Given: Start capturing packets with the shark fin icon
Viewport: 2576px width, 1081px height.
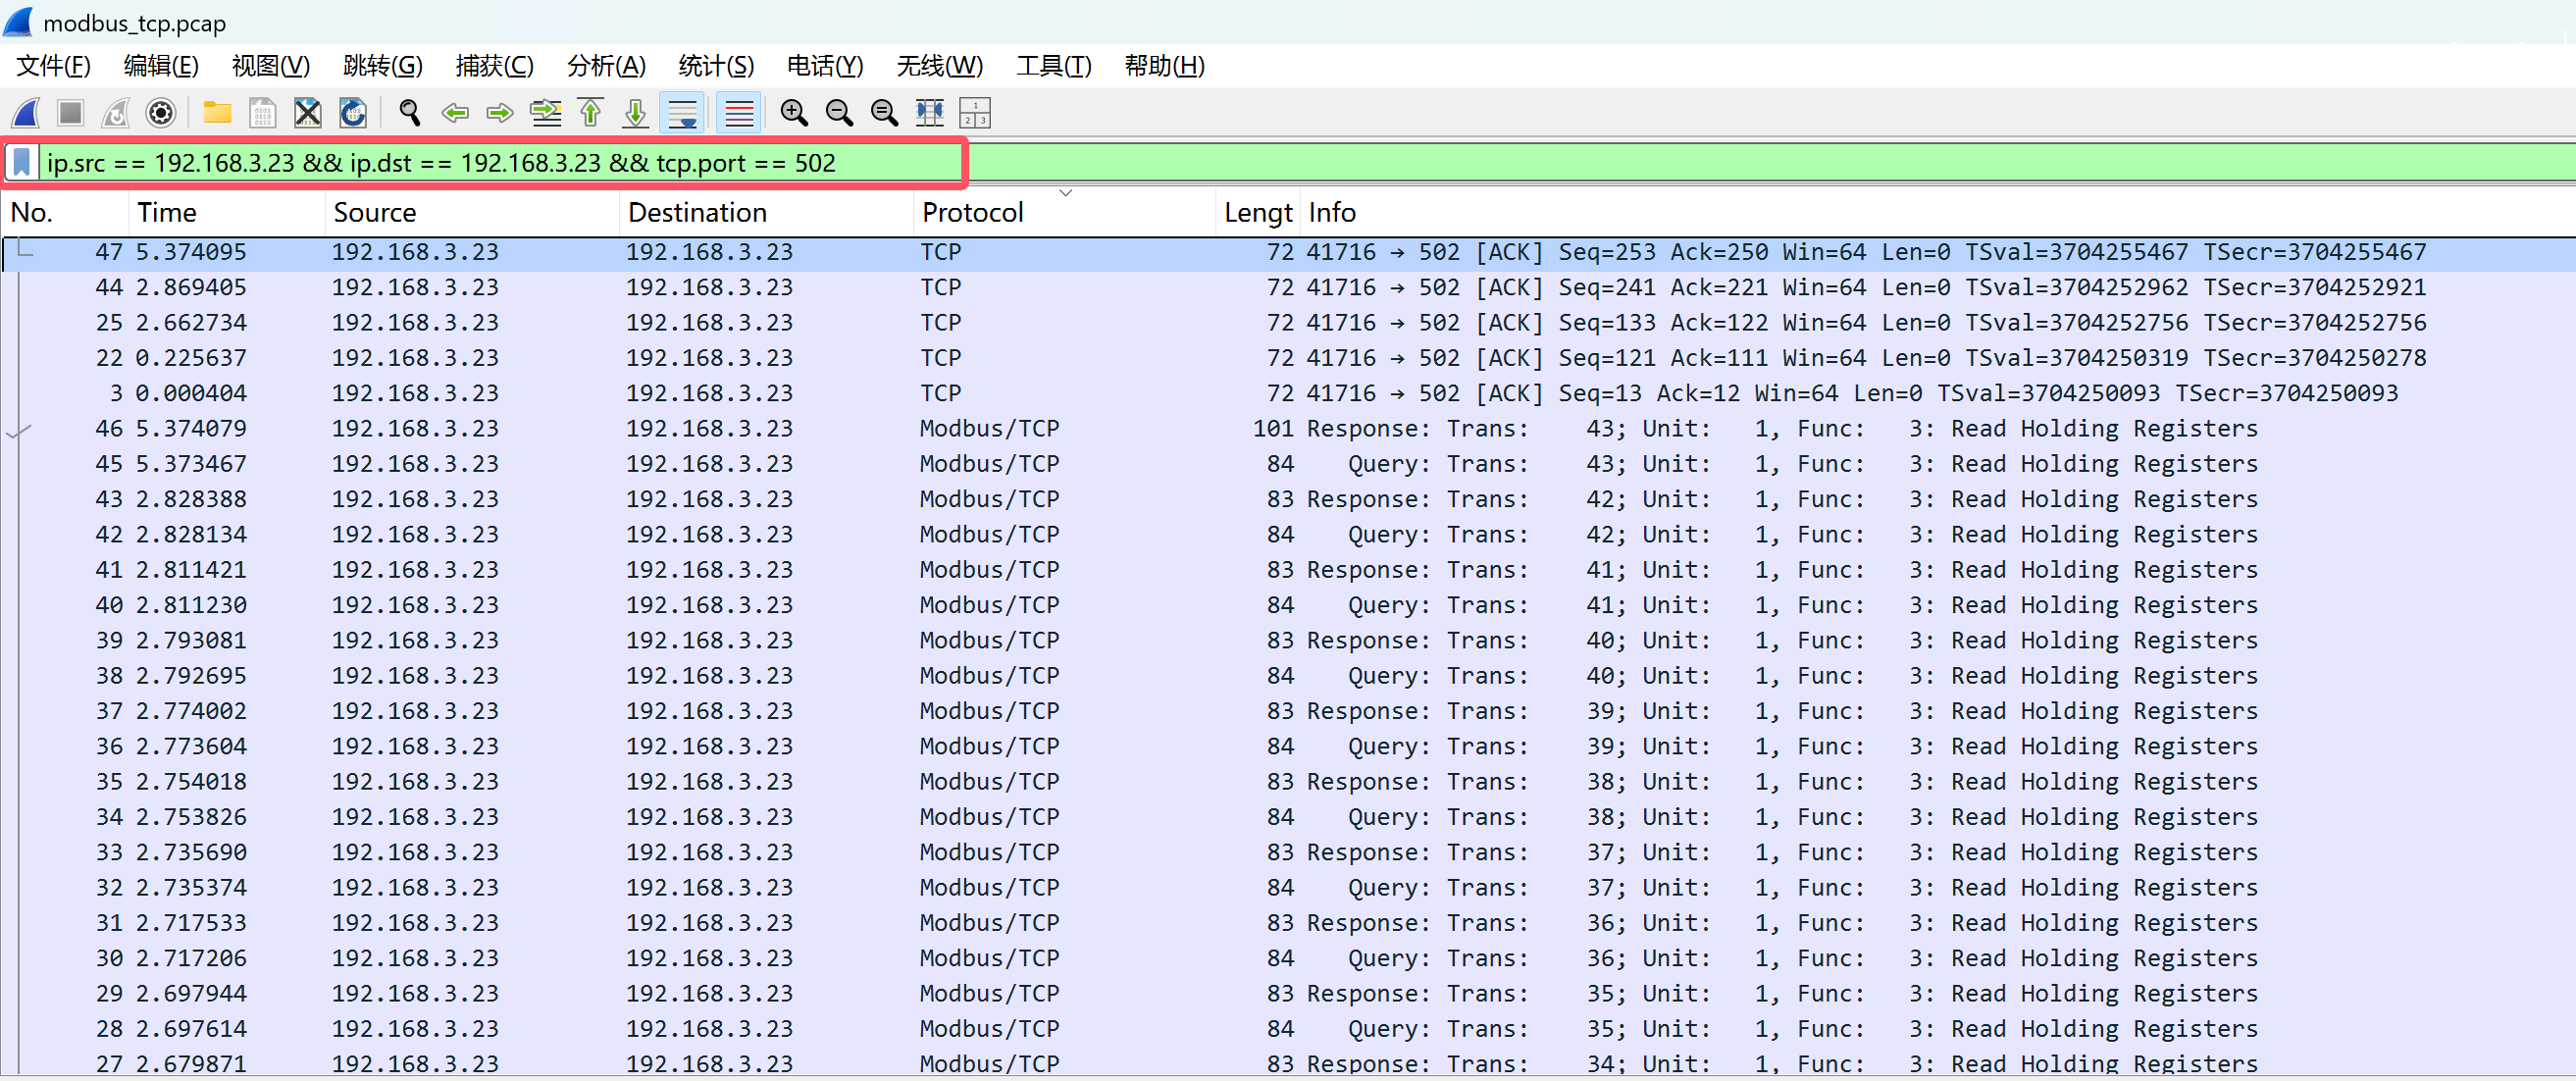Looking at the screenshot, I should pos(26,113).
